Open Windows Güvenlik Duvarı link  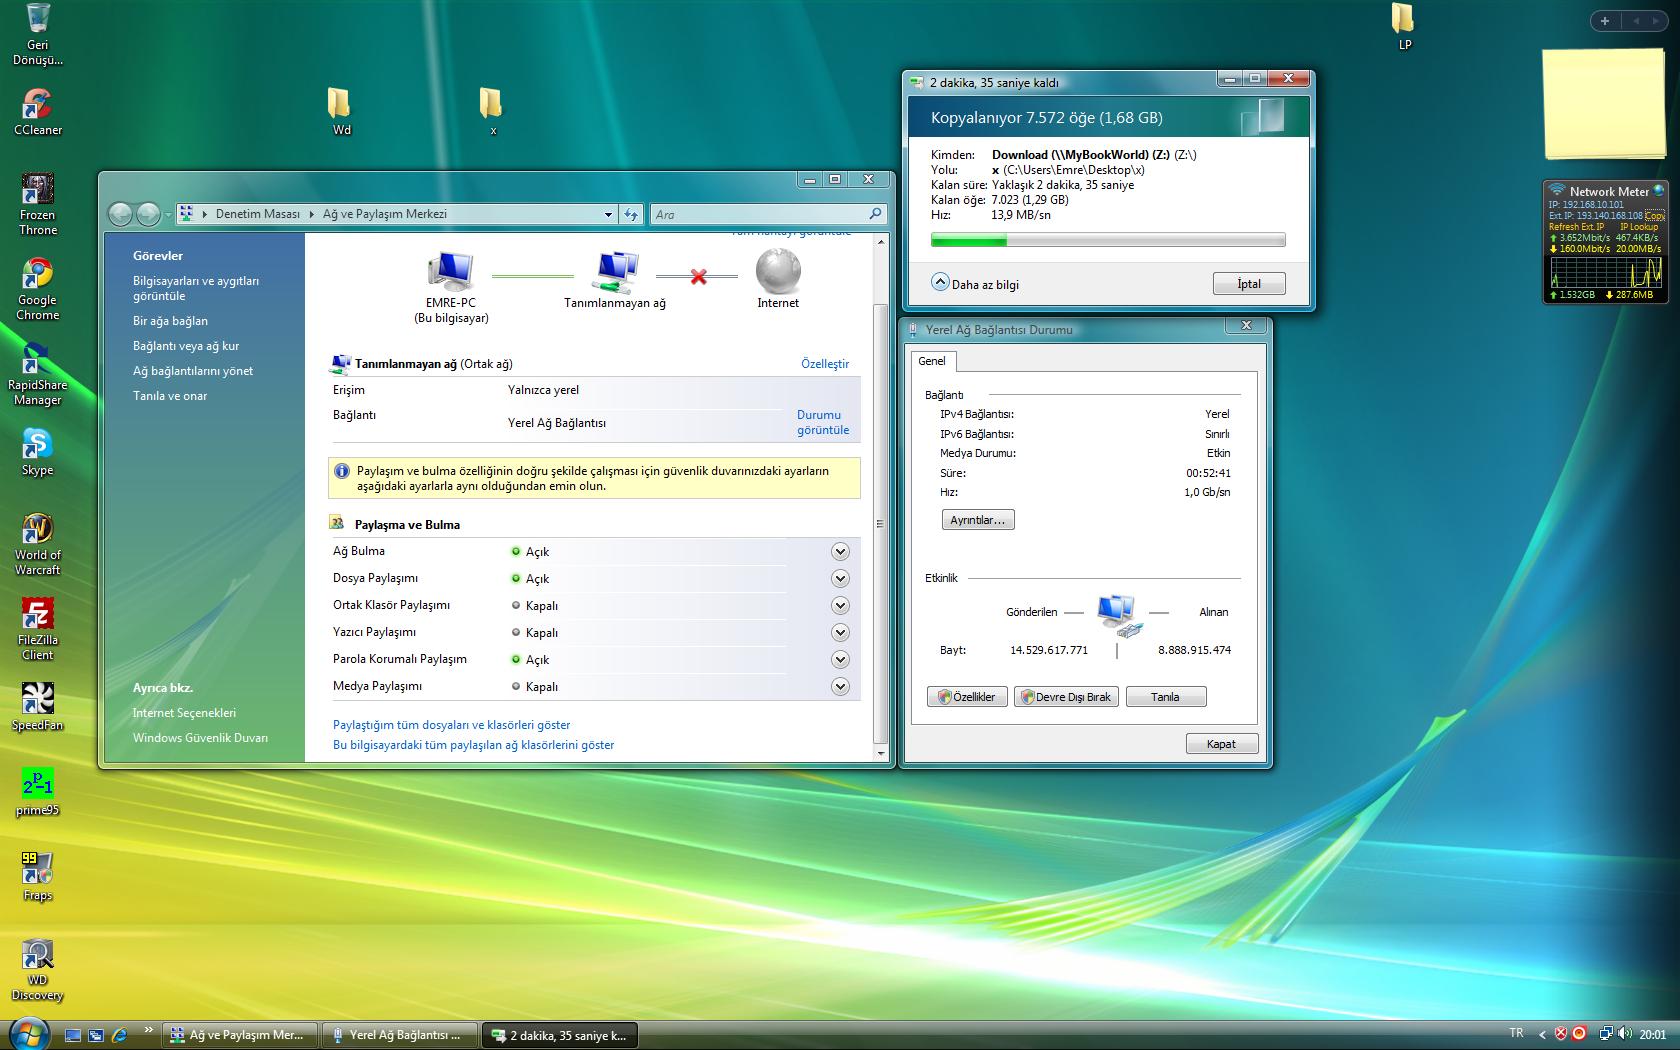[x=200, y=738]
